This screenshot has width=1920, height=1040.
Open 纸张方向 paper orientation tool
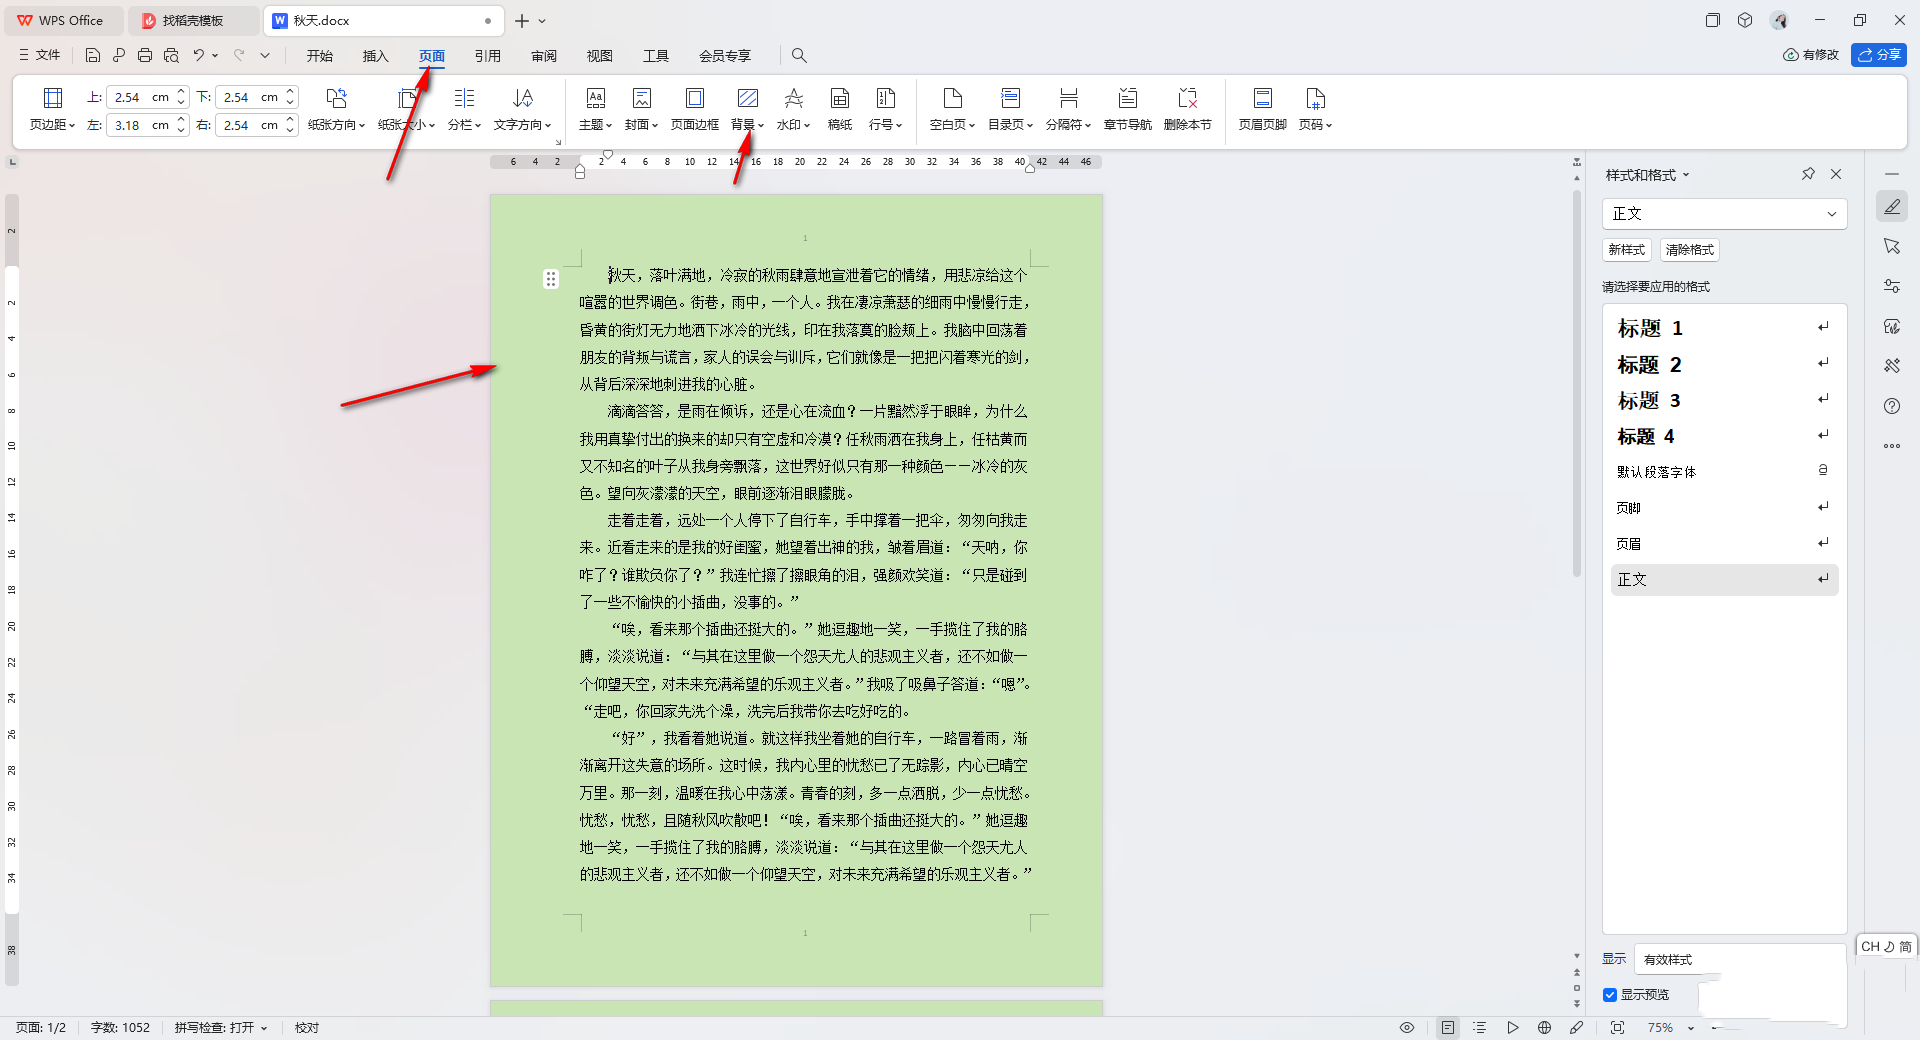(336, 109)
